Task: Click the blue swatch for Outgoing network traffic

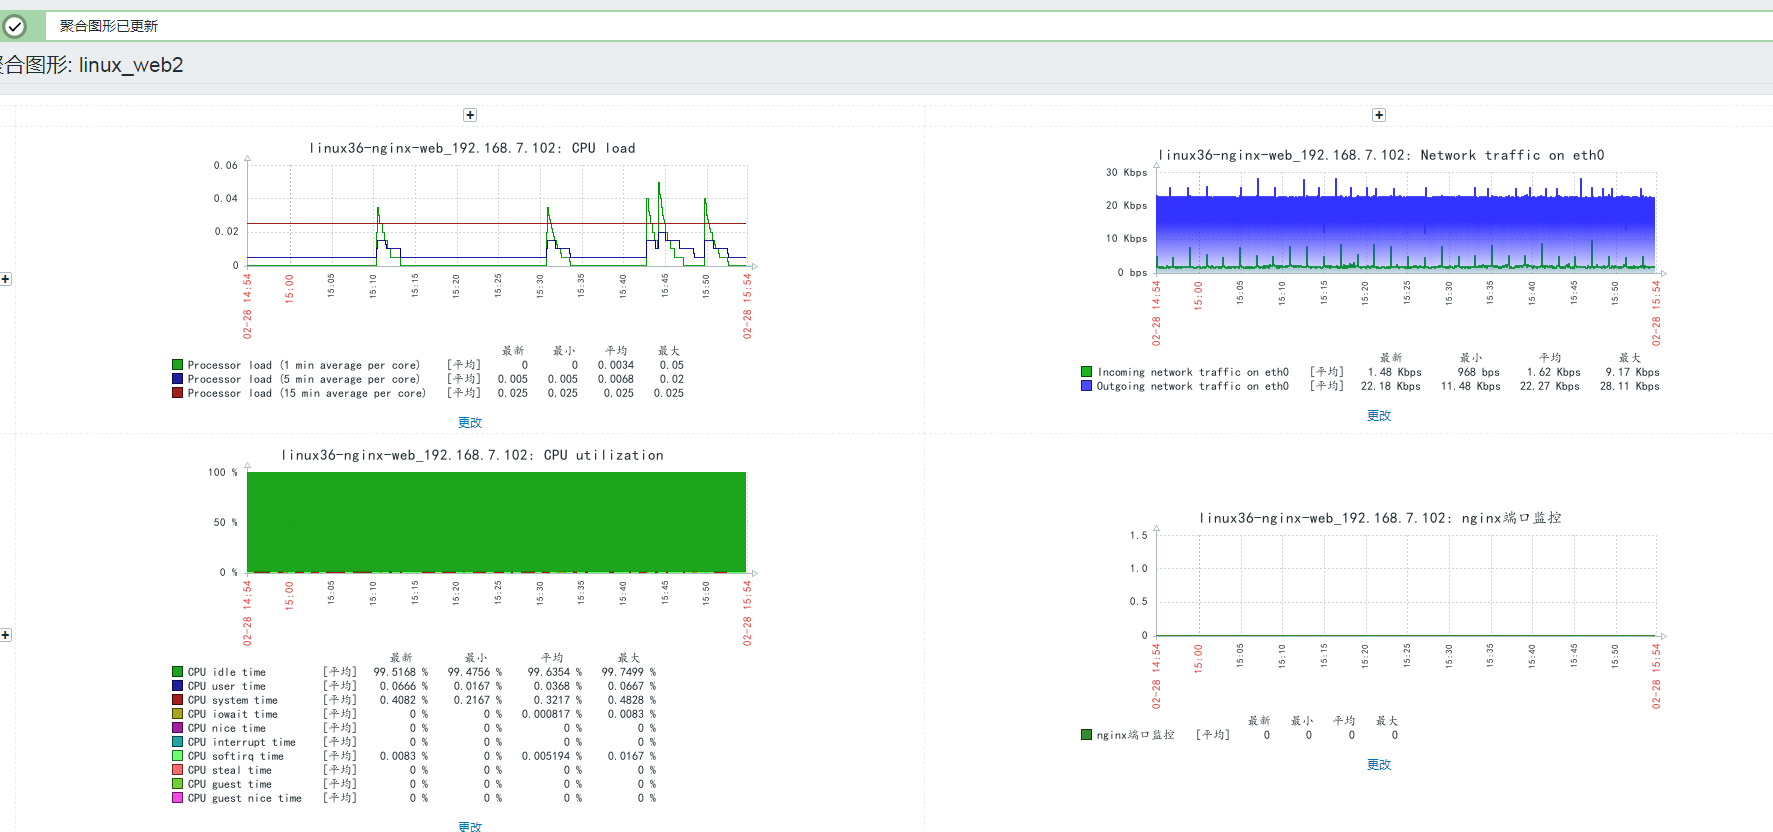Action: (1086, 386)
